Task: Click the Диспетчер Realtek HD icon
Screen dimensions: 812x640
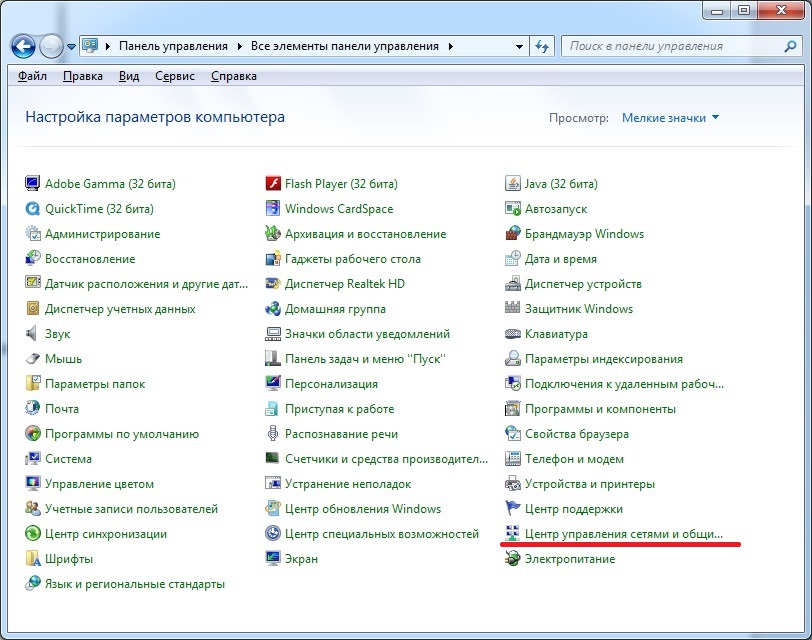Action: [272, 284]
